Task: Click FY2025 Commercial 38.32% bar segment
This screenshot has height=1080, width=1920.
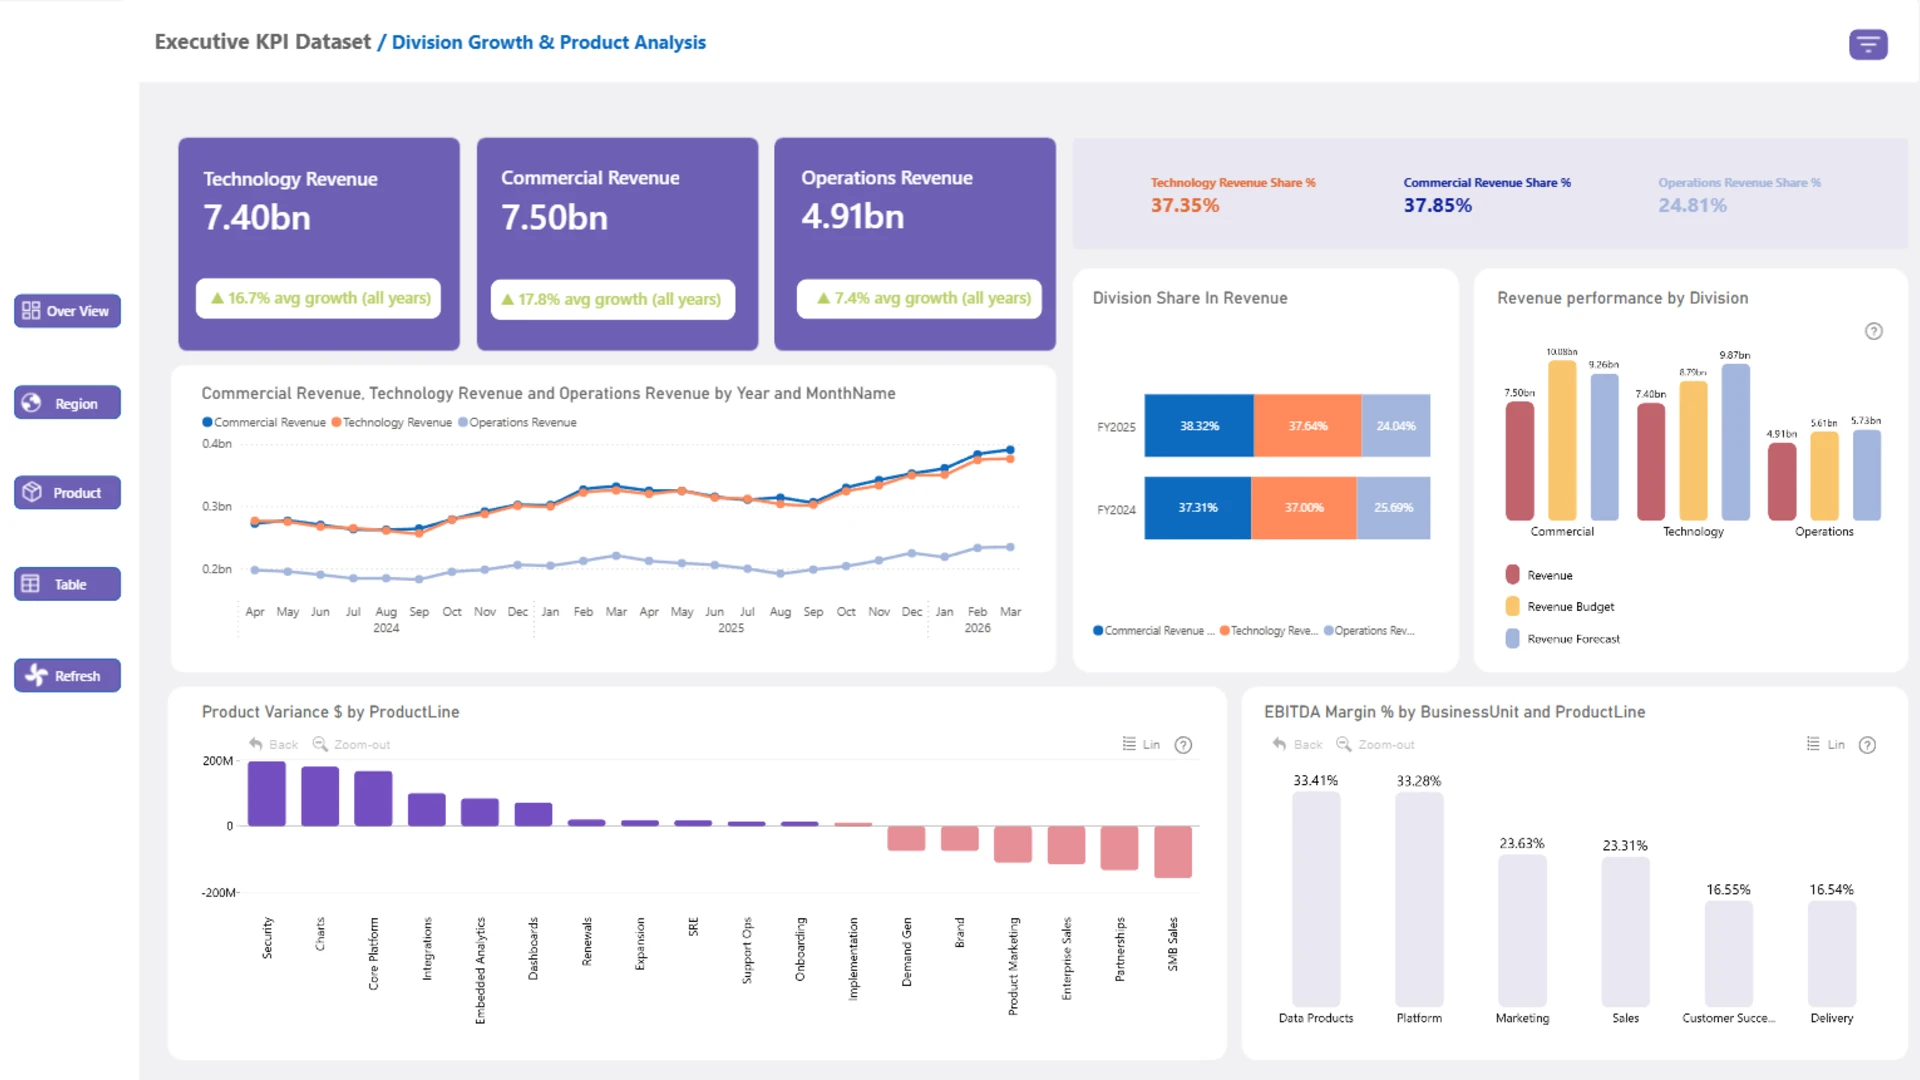Action: (x=1198, y=426)
